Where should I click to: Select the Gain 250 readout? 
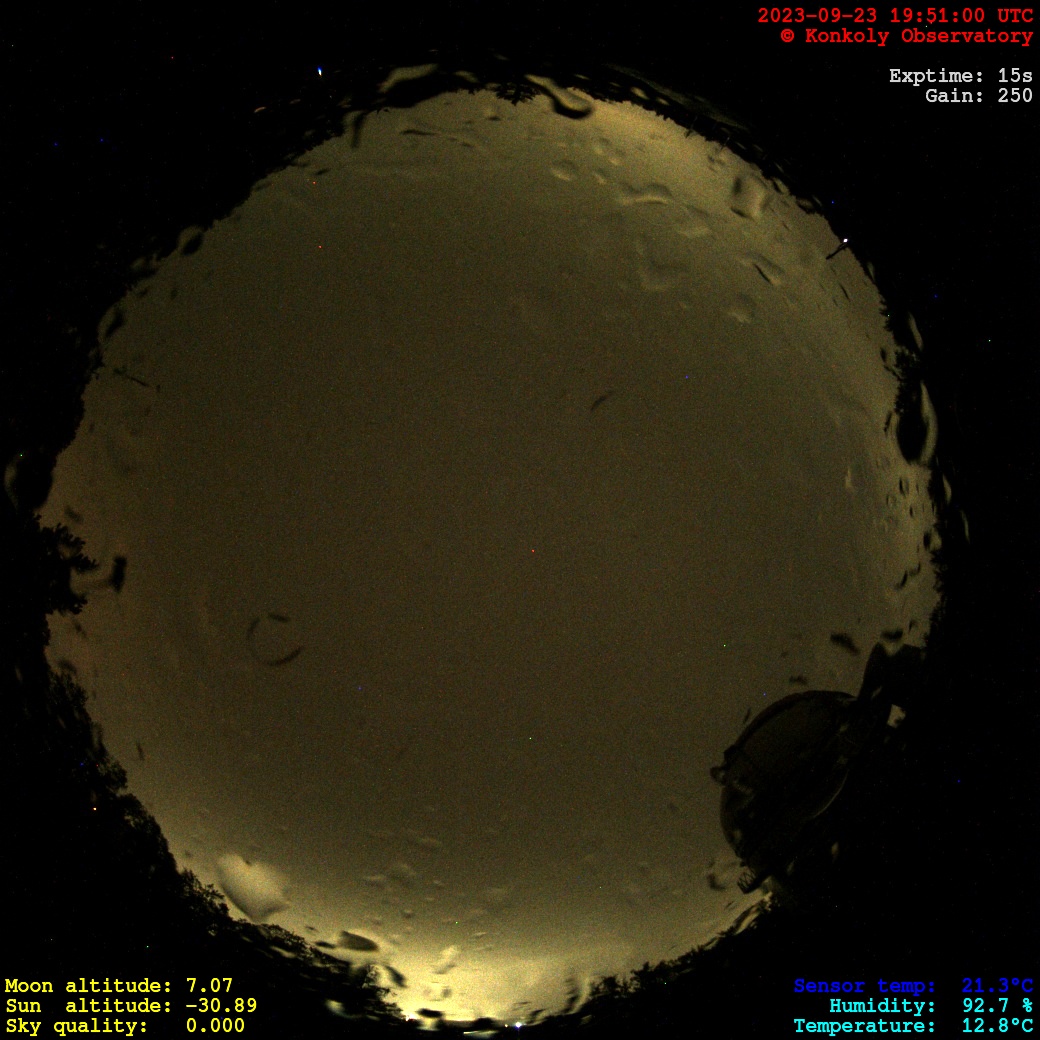(x=978, y=96)
